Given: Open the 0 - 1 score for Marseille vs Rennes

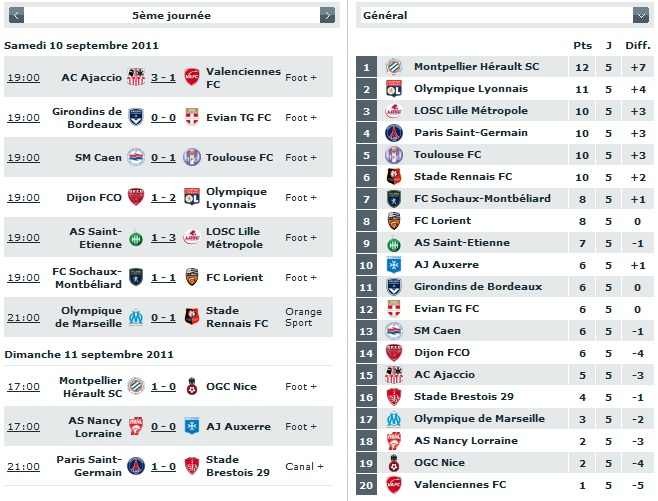Looking at the screenshot, I should pyautogui.click(x=163, y=318).
